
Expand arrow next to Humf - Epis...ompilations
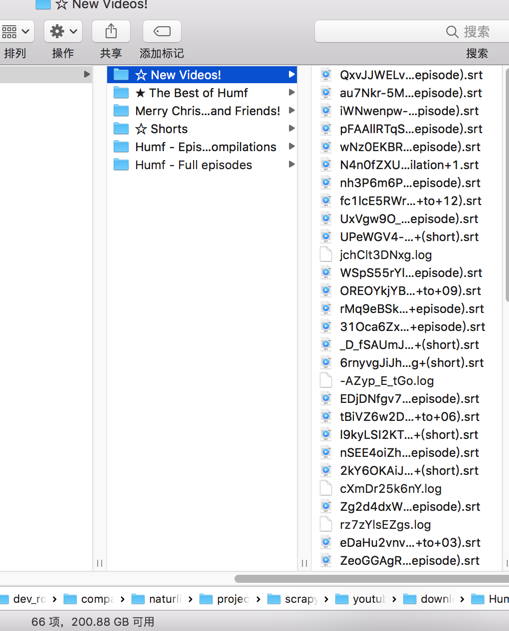click(292, 146)
